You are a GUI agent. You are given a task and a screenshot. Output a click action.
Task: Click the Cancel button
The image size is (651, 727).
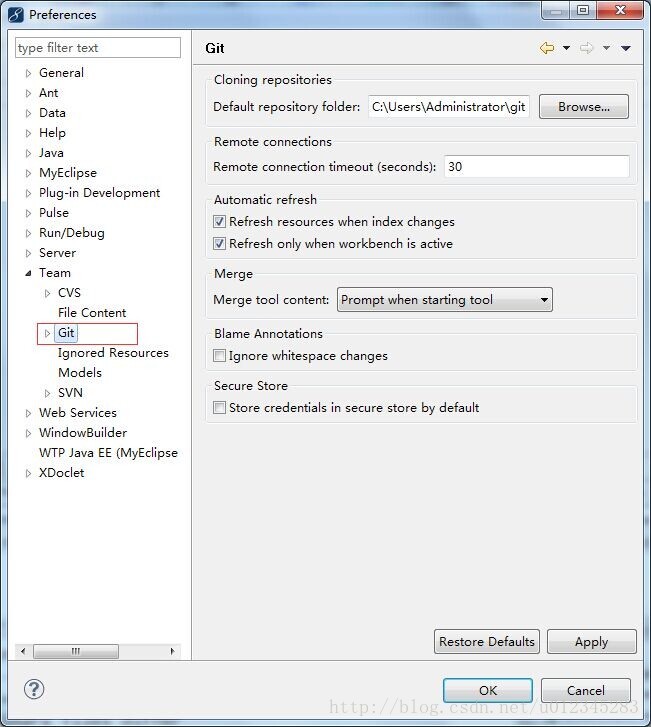tap(586, 691)
